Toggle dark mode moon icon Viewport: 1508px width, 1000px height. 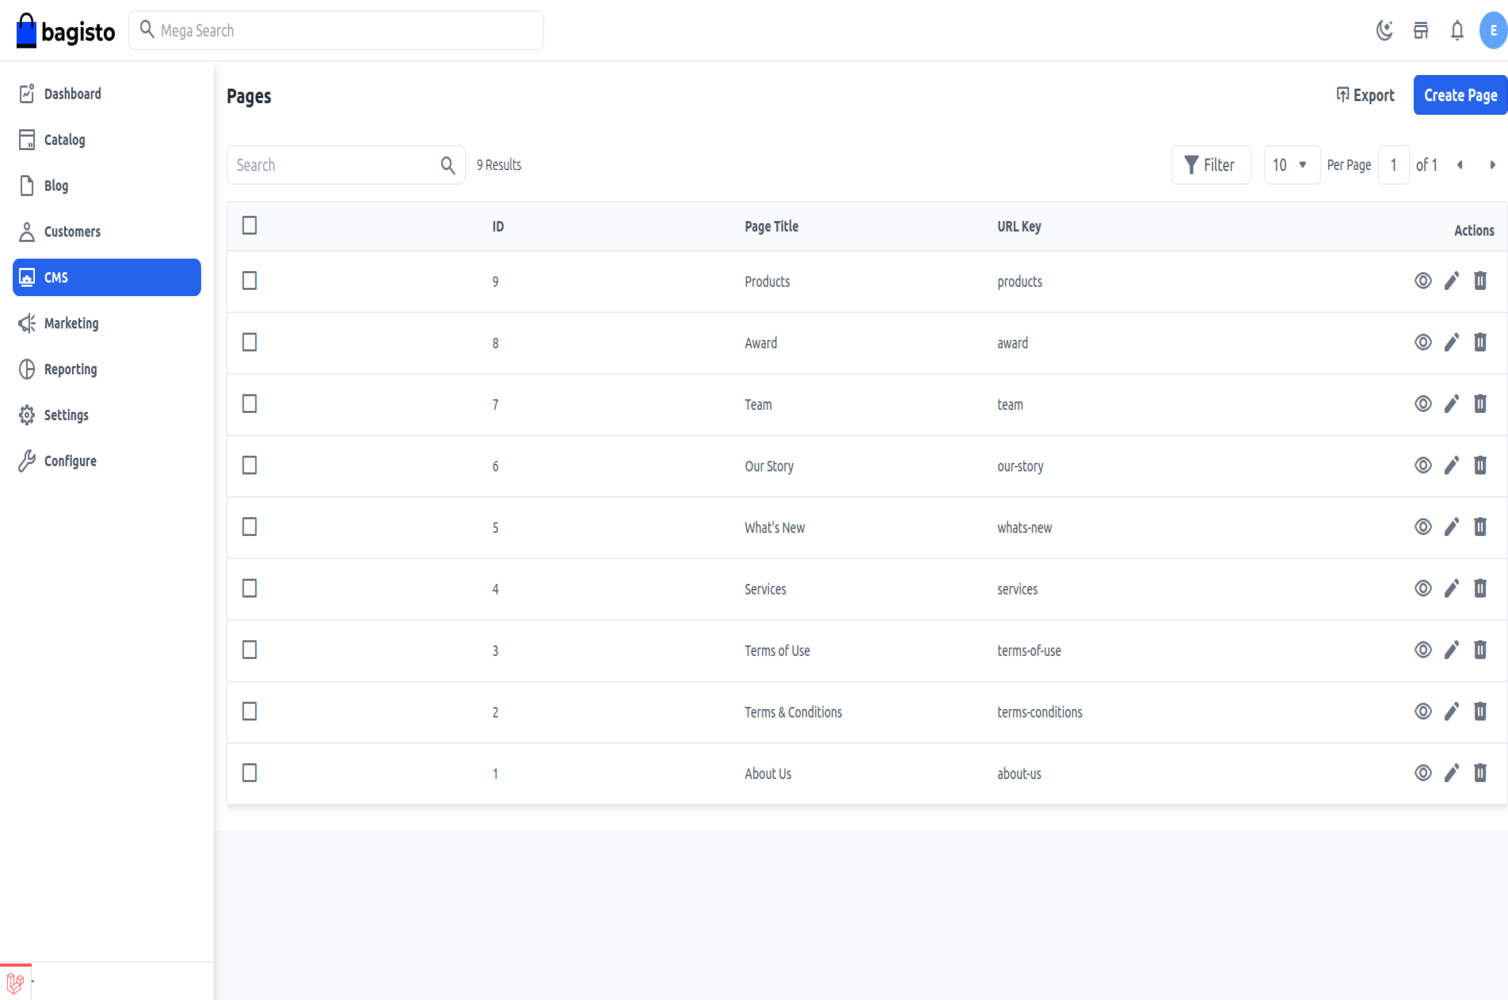(1384, 30)
